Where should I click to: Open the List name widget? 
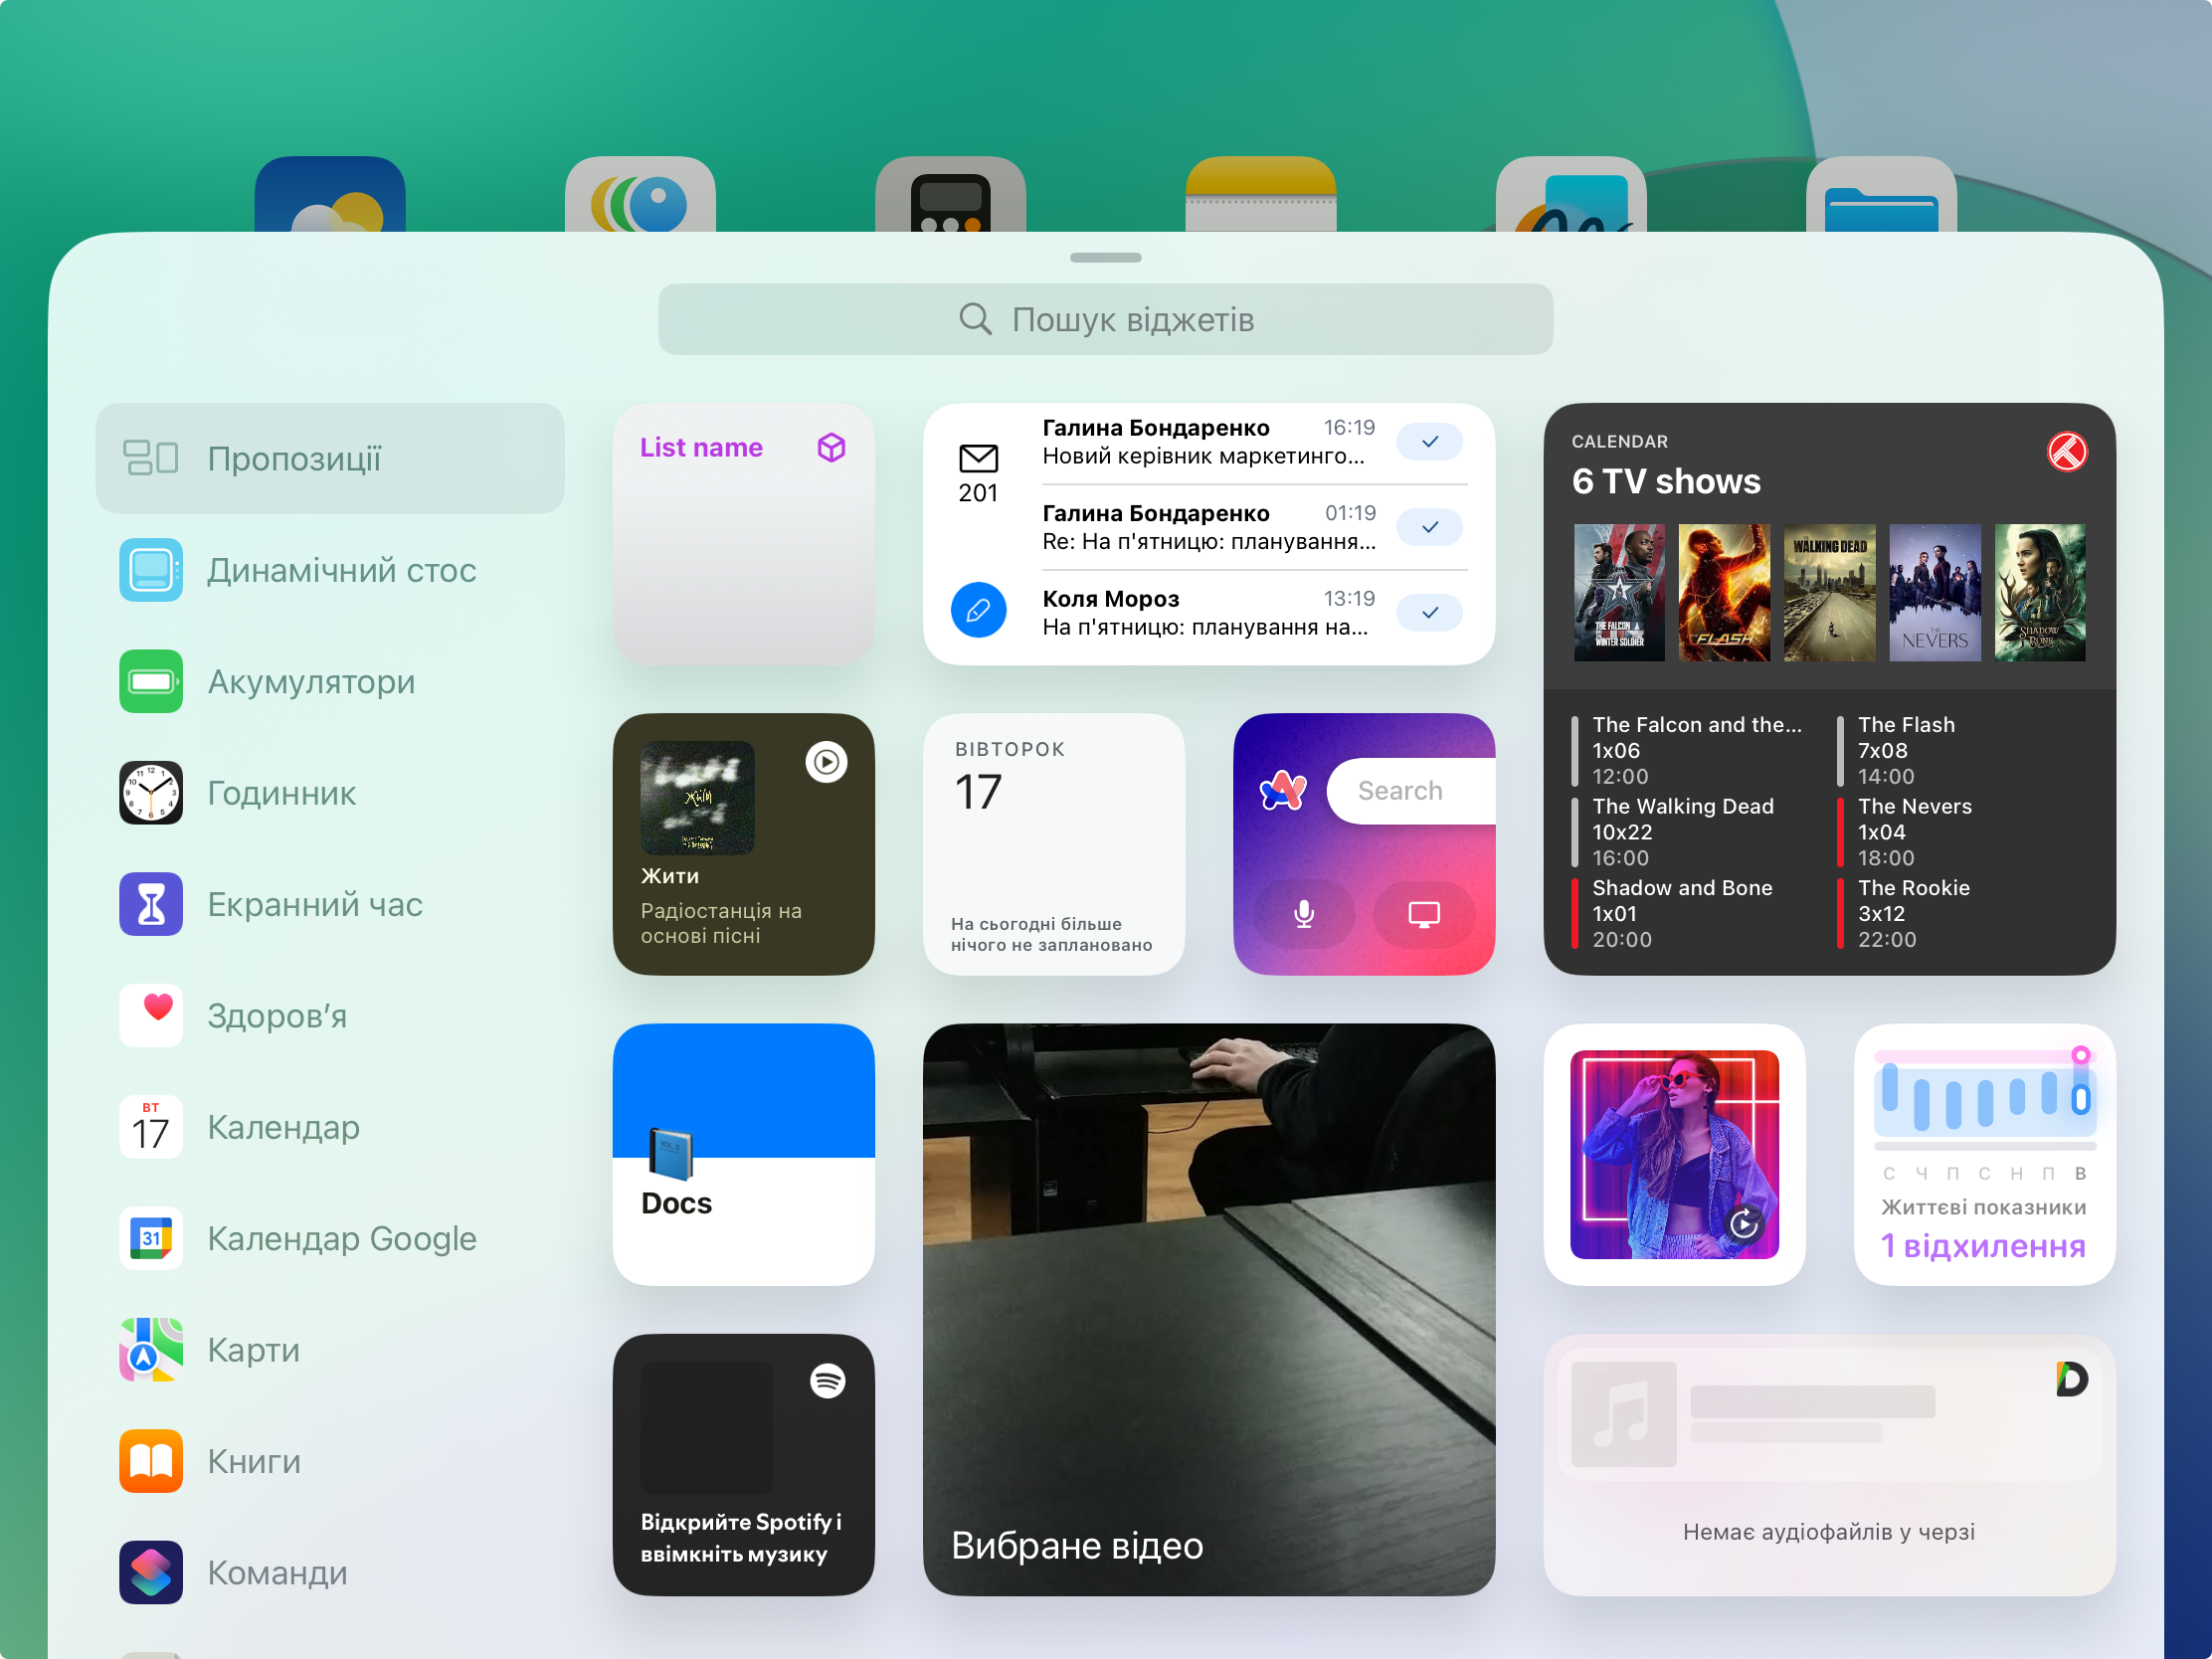point(743,534)
